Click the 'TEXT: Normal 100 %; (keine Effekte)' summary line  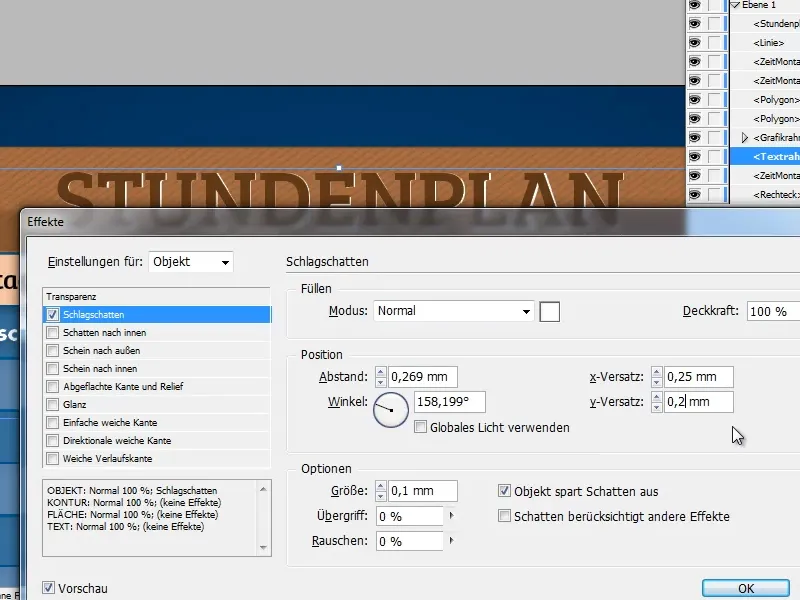(126, 527)
